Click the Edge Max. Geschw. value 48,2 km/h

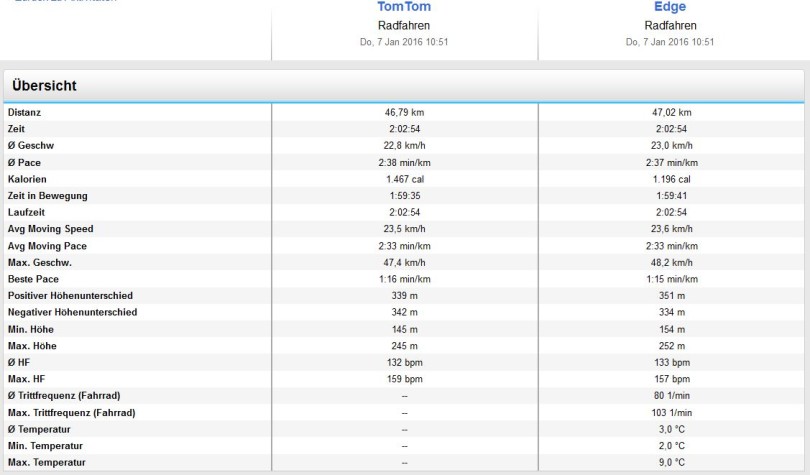(x=670, y=262)
